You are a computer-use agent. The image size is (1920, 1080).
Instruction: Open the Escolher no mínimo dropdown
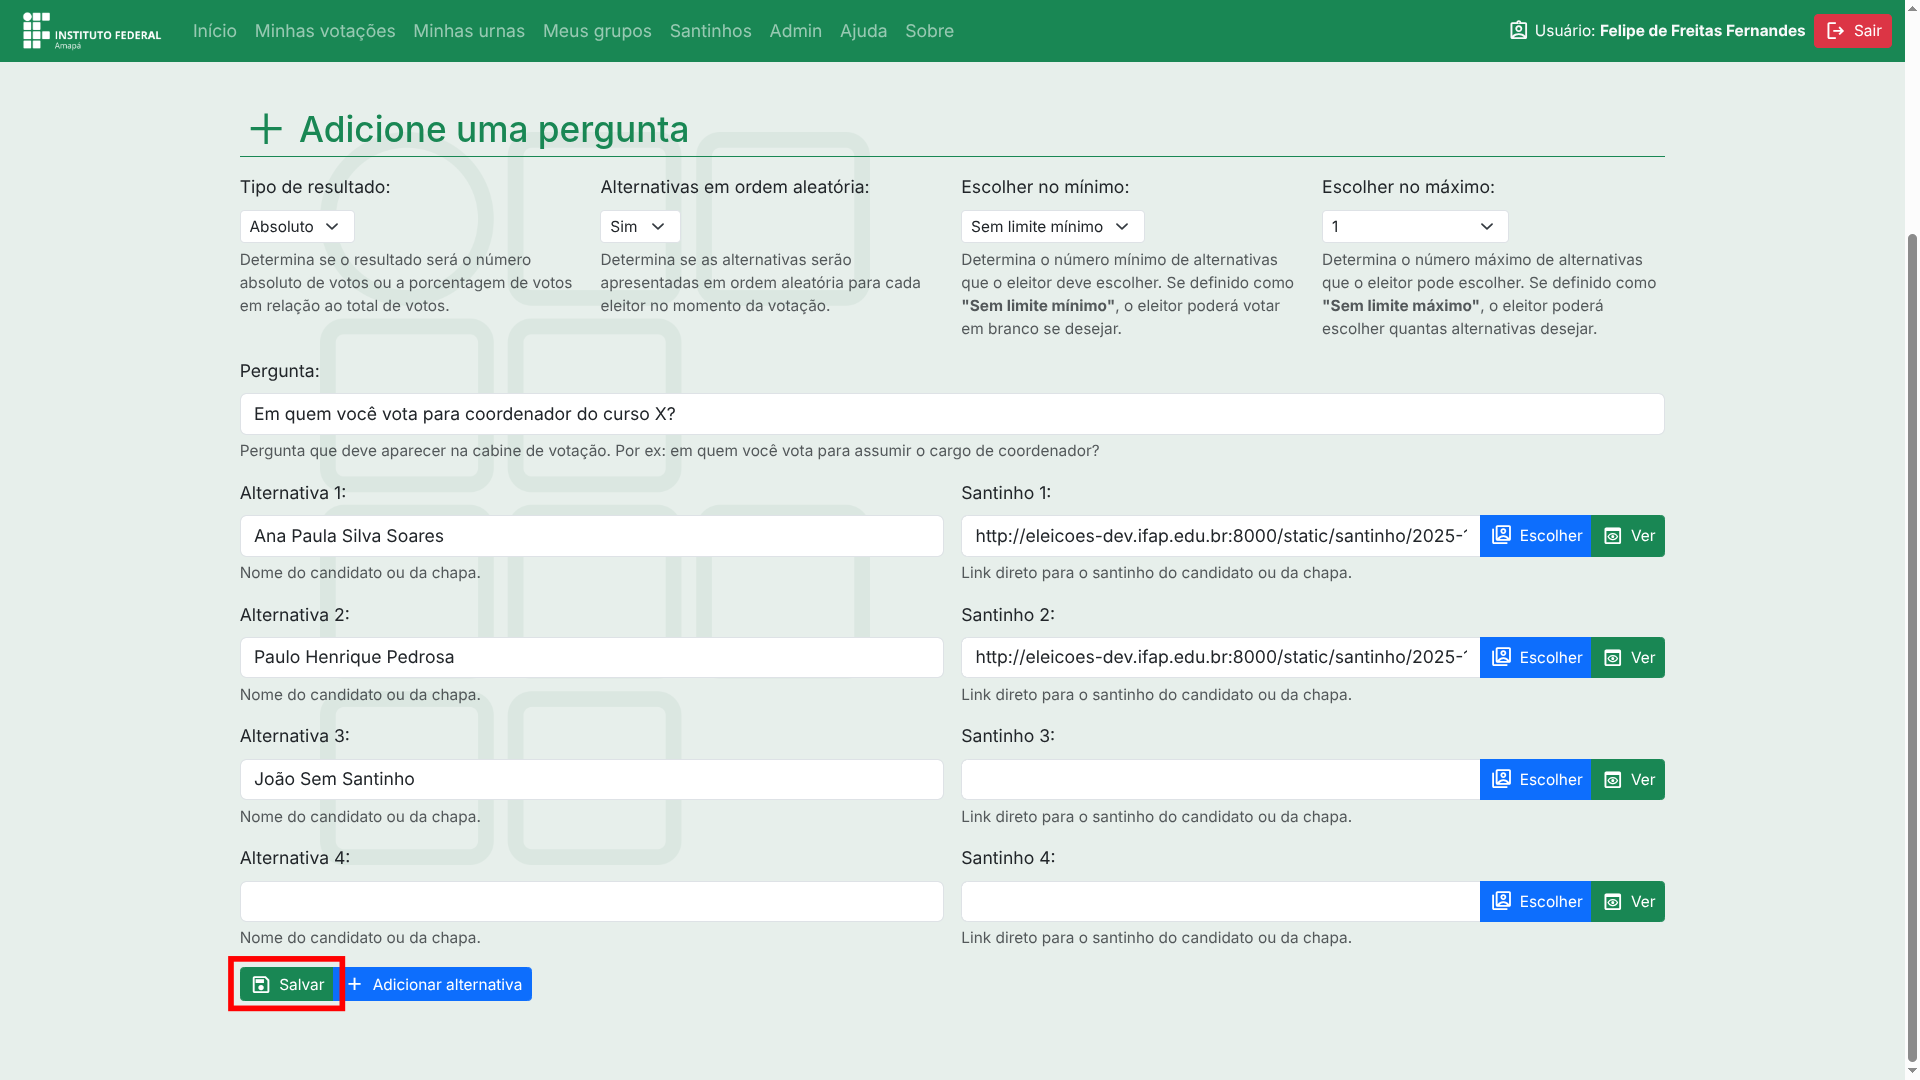1051,227
